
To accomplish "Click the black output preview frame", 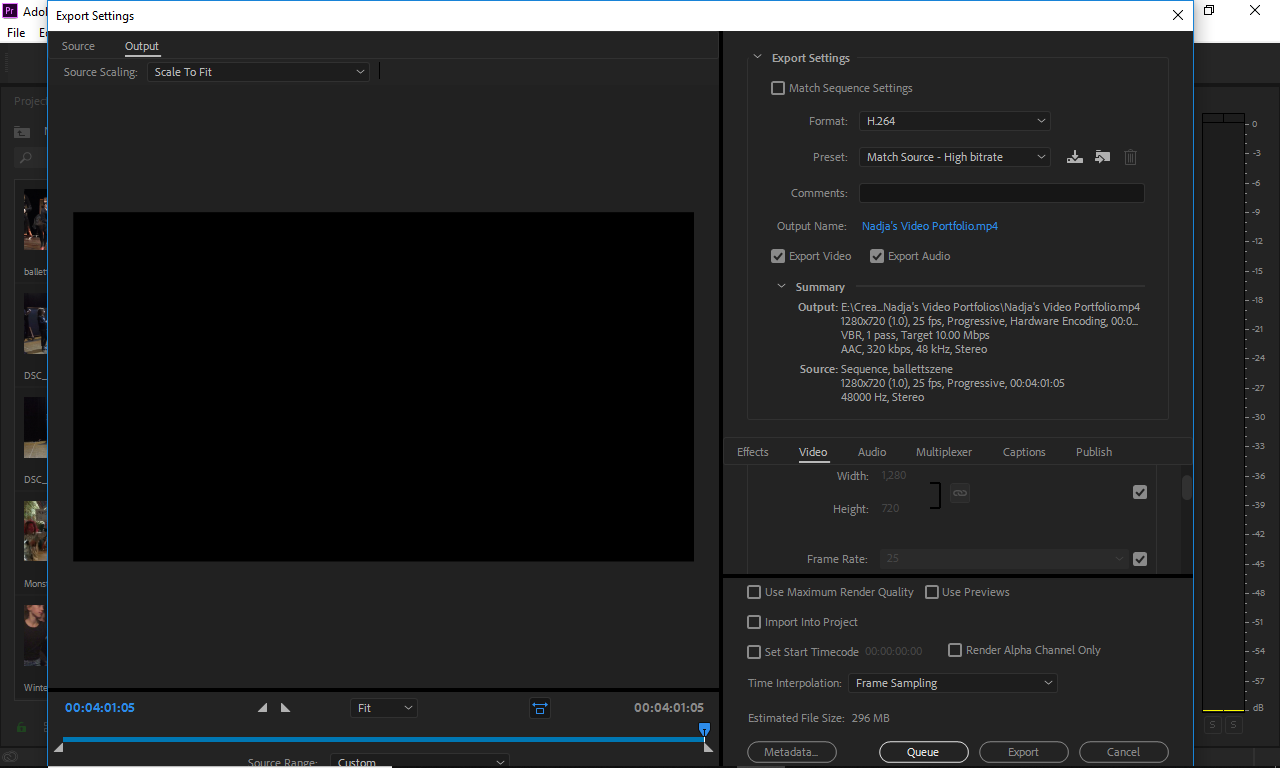I will click(383, 386).
